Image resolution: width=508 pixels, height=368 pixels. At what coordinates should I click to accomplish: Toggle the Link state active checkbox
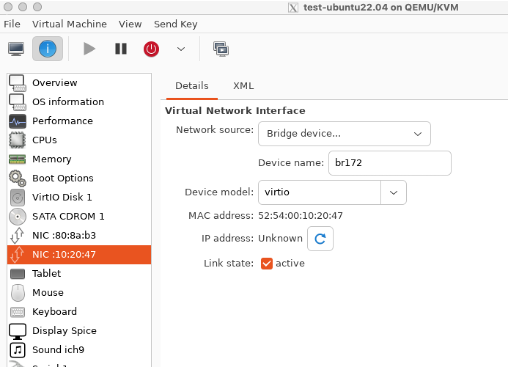coord(267,263)
